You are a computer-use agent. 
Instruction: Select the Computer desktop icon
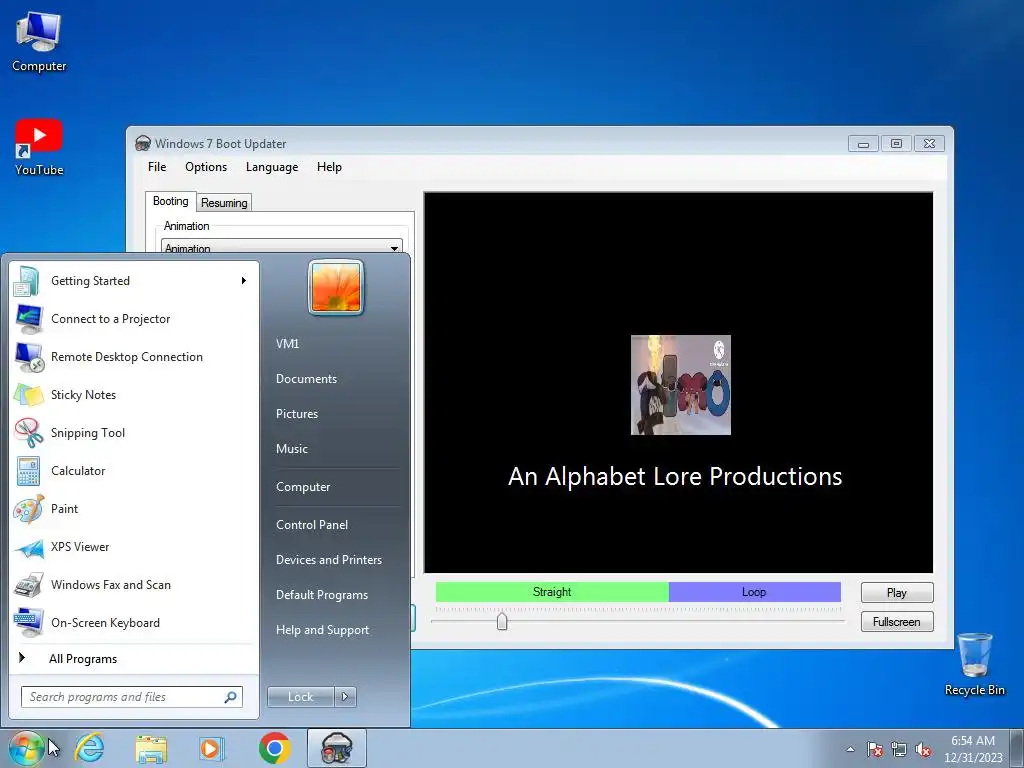(x=39, y=41)
